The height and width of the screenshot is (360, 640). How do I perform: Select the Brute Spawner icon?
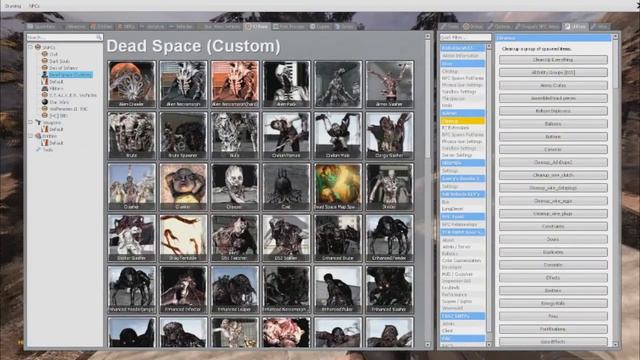click(x=183, y=136)
